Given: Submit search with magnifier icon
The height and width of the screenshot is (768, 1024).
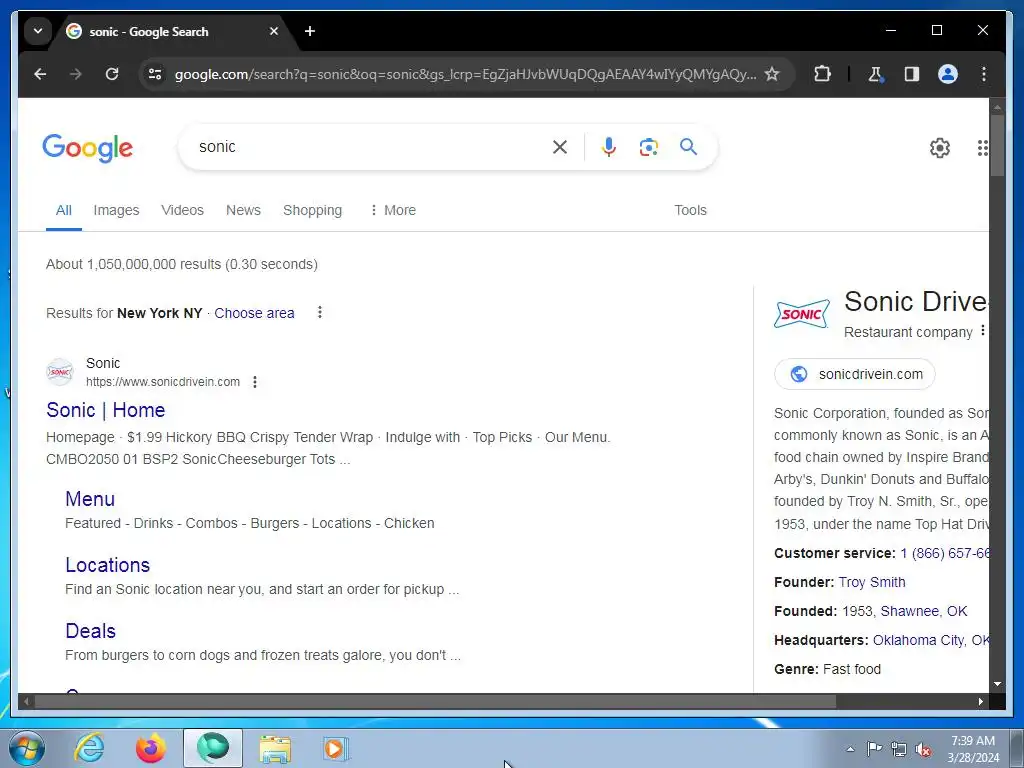Looking at the screenshot, I should (688, 147).
